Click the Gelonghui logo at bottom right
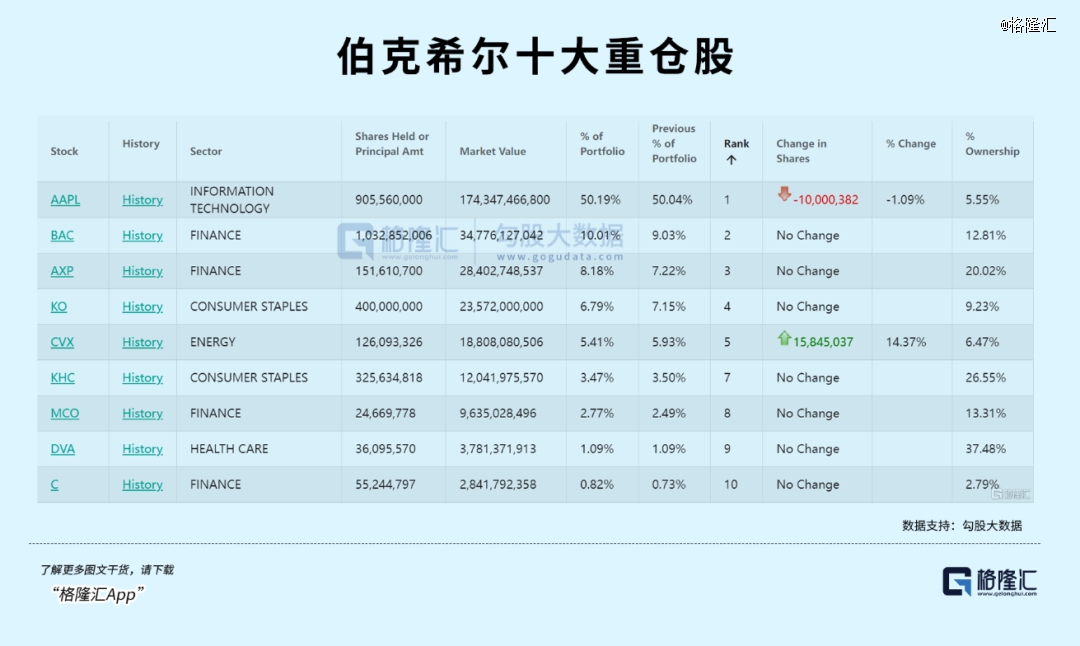Image resolution: width=1080 pixels, height=646 pixels. pos(989,582)
